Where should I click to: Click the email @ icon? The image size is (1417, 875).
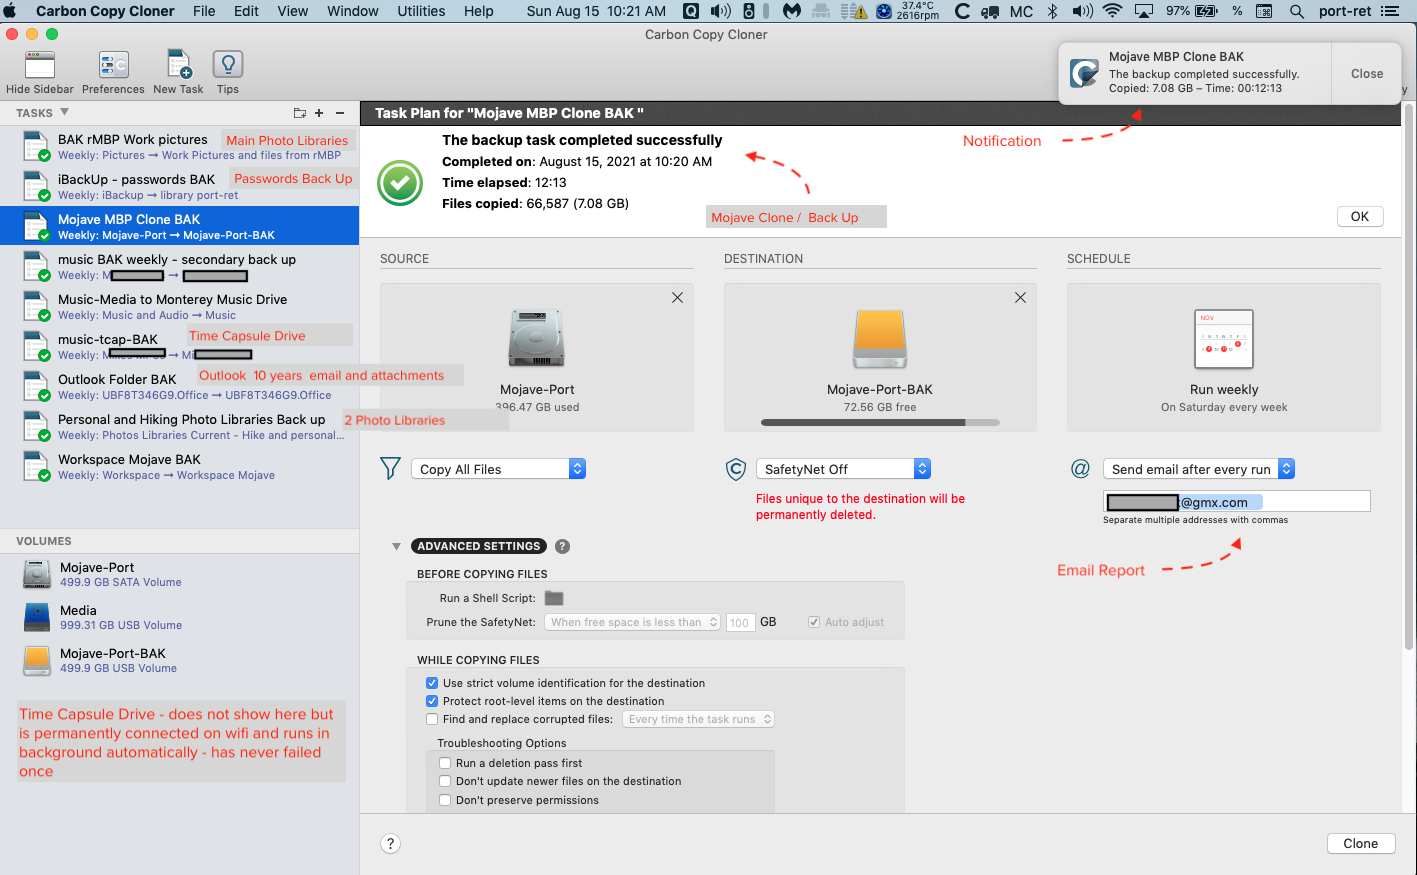[1080, 468]
